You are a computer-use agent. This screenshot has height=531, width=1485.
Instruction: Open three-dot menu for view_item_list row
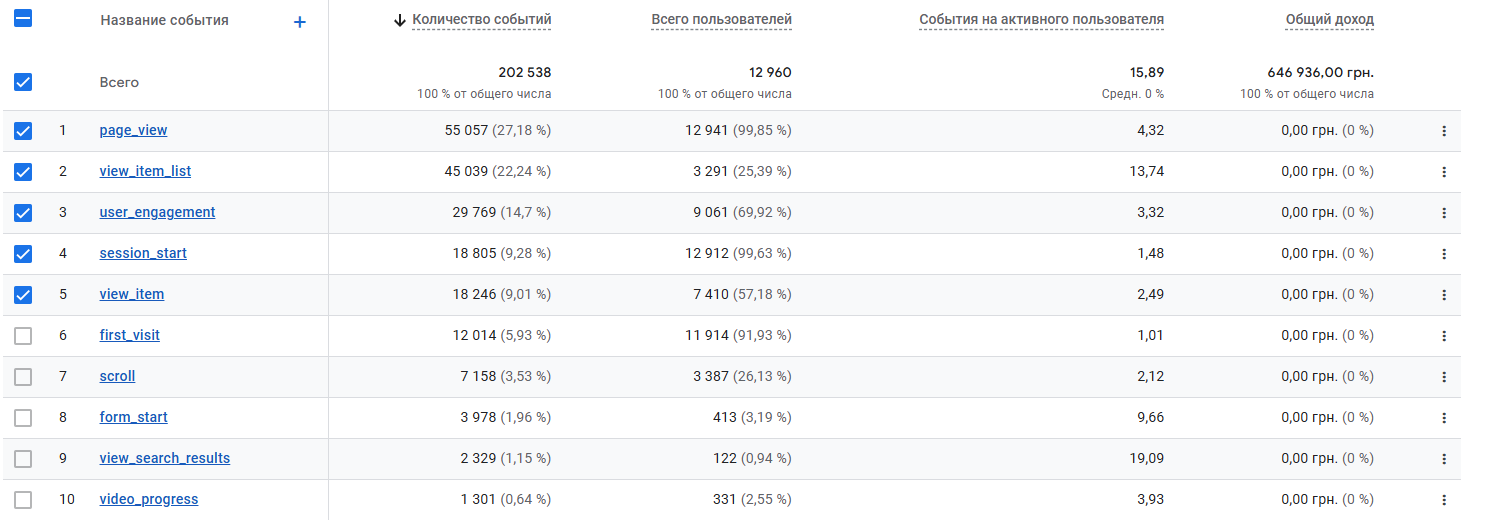click(x=1443, y=172)
